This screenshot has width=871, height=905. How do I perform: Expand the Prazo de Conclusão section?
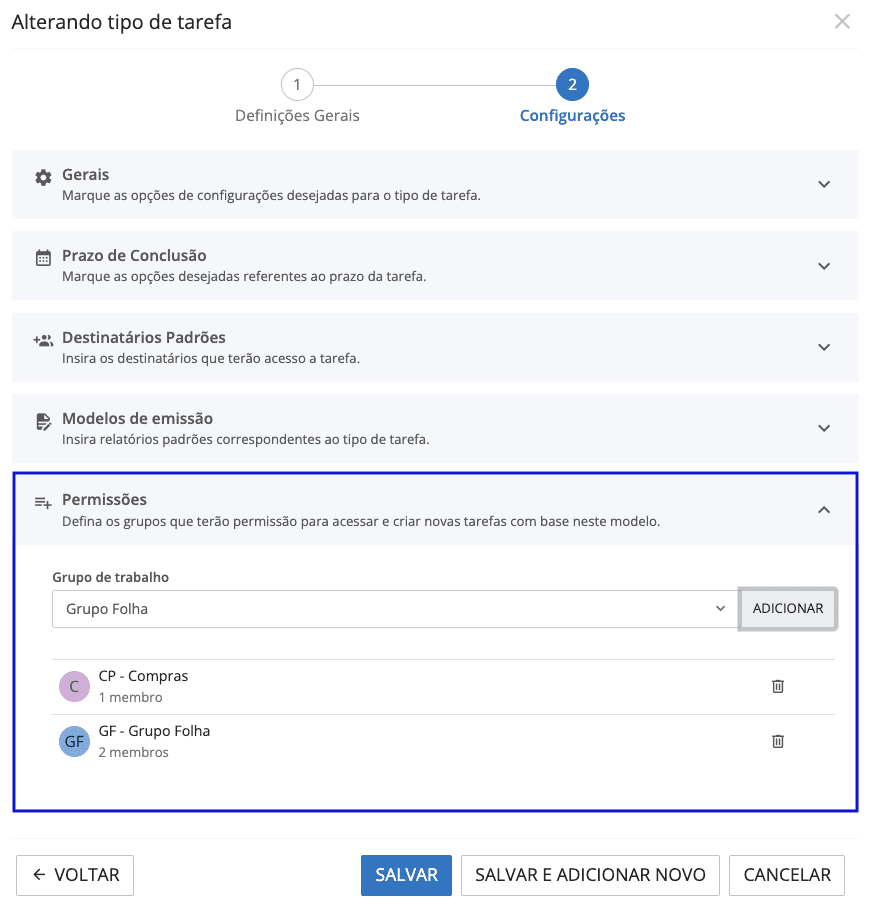[824, 266]
